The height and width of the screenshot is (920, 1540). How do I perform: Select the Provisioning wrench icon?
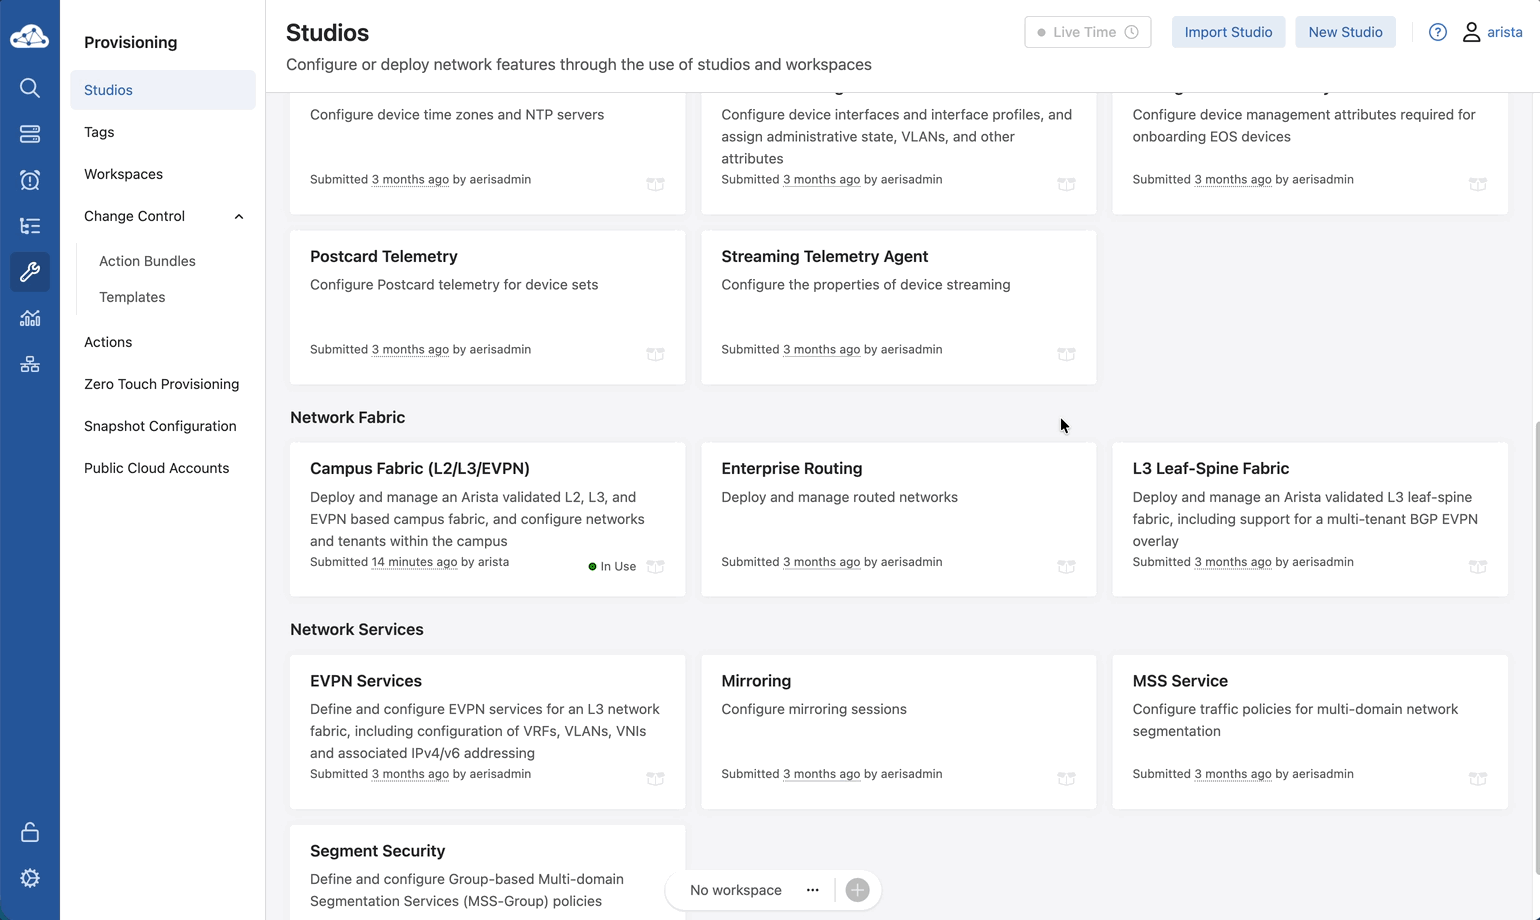[x=30, y=272]
